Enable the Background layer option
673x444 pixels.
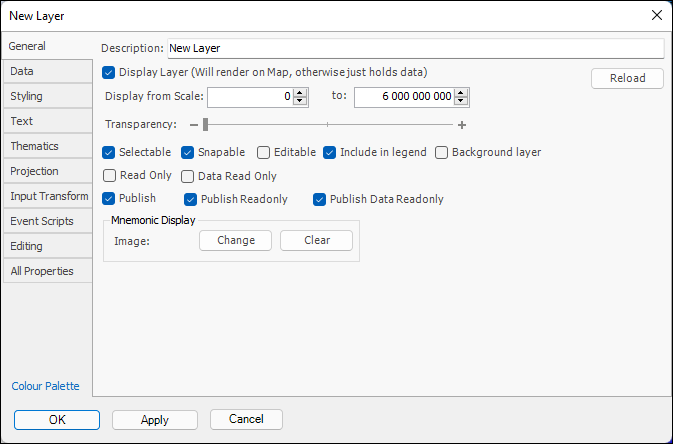[x=442, y=153]
